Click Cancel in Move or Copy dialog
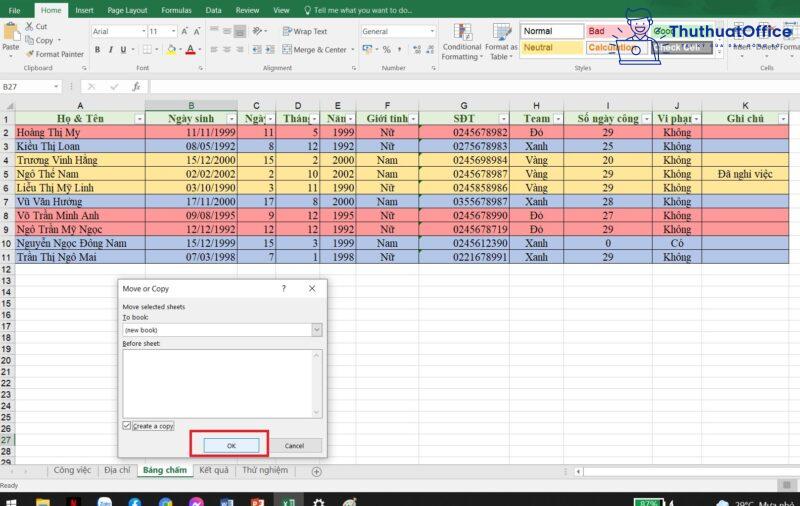Screen dimensions: 800x506 pyautogui.click(x=294, y=445)
